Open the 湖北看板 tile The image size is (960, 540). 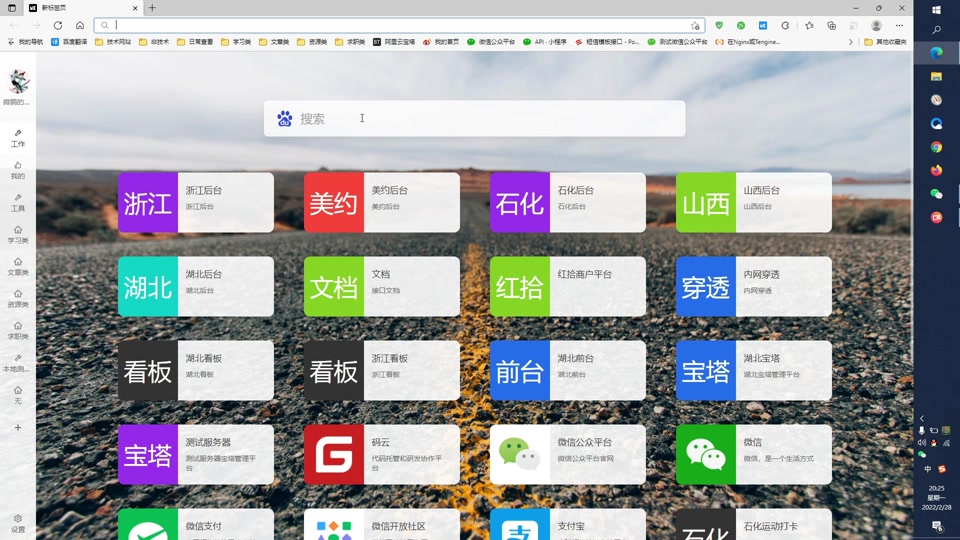point(196,370)
